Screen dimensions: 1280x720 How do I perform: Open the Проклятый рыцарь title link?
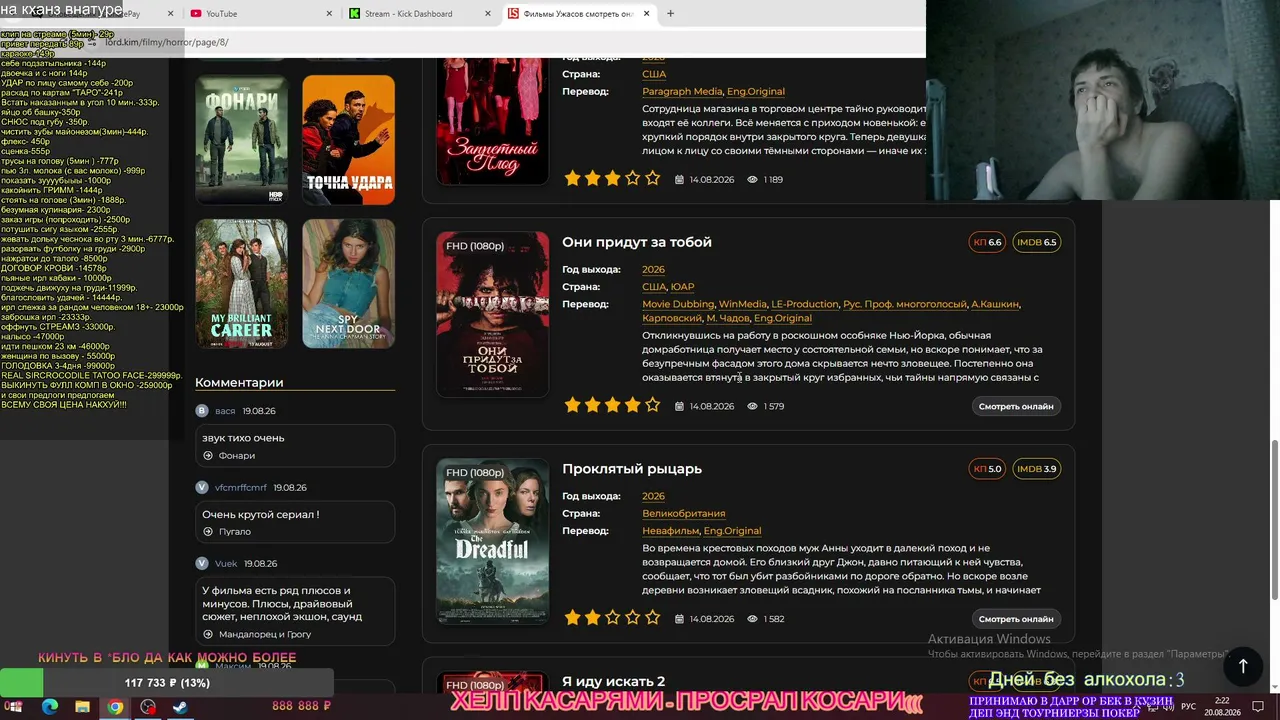(632, 469)
